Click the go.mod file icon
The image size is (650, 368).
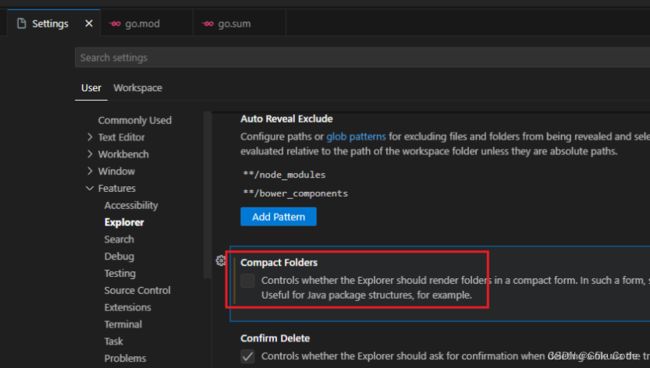point(115,24)
